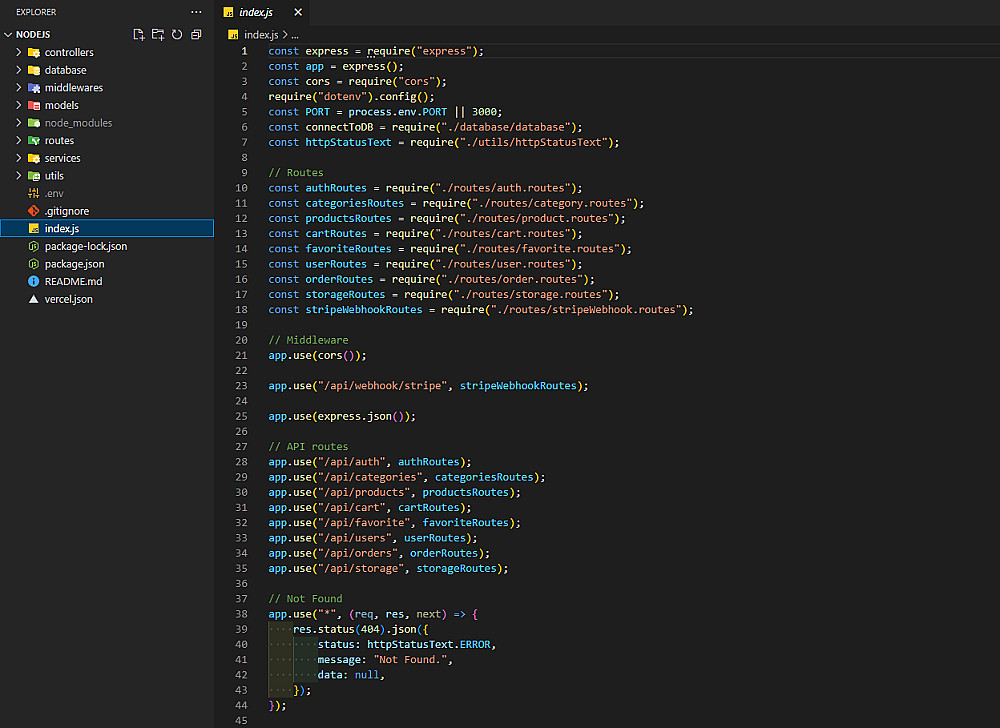Open package.json from the file tree
Screen dimensions: 1000x728
[74, 264]
